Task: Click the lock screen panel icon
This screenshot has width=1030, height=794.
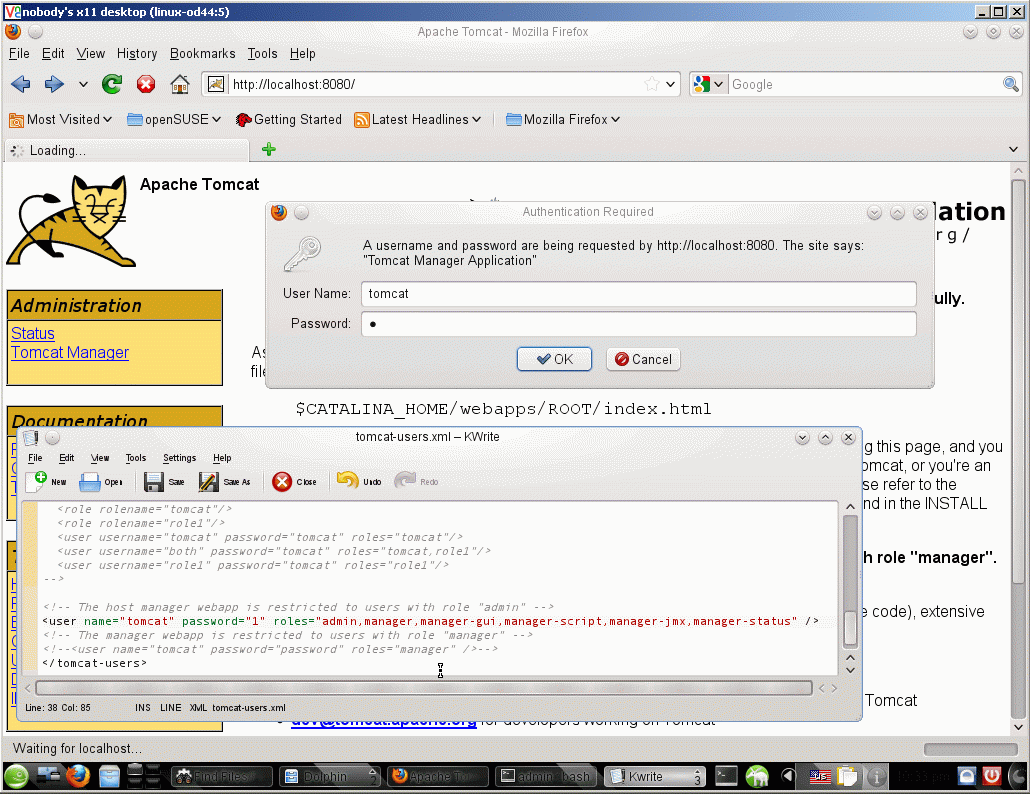Action: [967, 776]
